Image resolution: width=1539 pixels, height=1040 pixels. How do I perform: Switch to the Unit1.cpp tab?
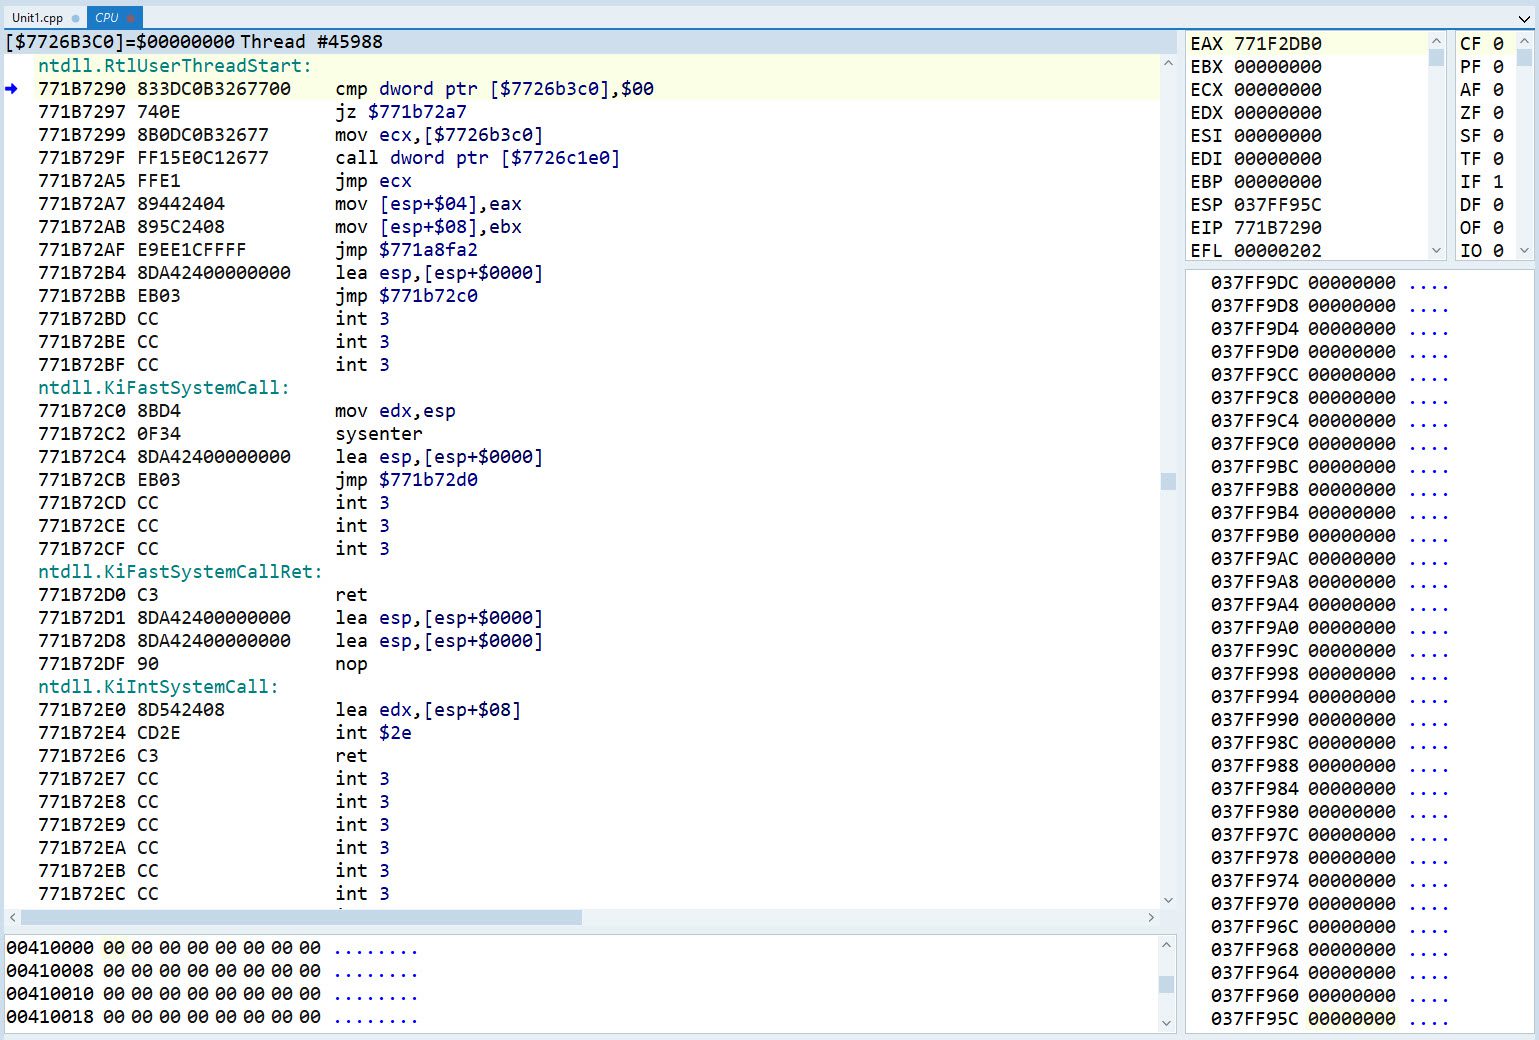[x=37, y=18]
